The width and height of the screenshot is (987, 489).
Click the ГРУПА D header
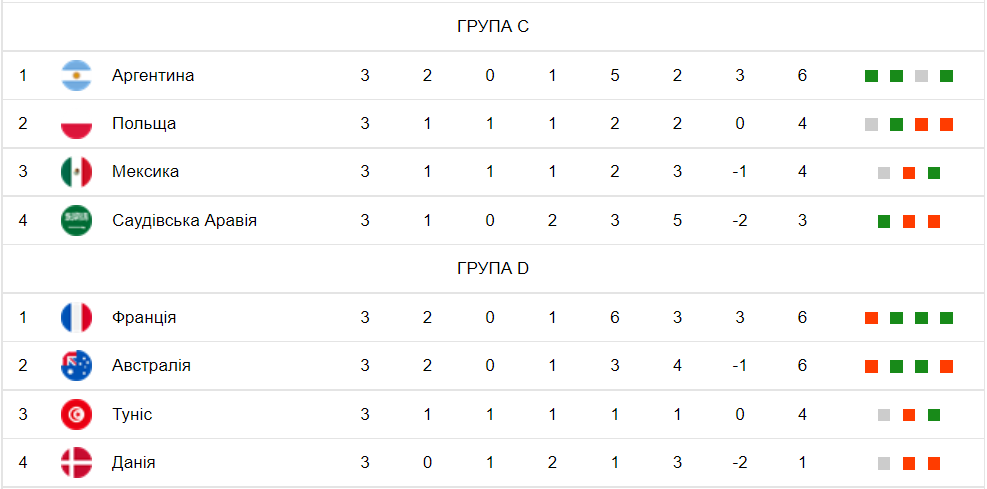(493, 269)
